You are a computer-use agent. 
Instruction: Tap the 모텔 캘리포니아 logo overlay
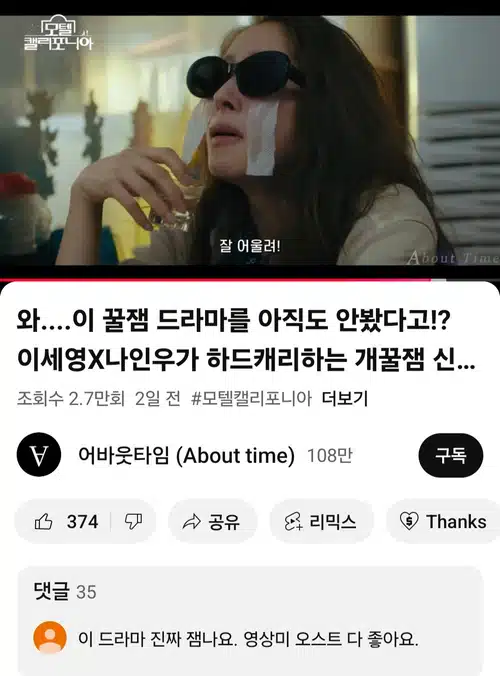click(x=58, y=34)
